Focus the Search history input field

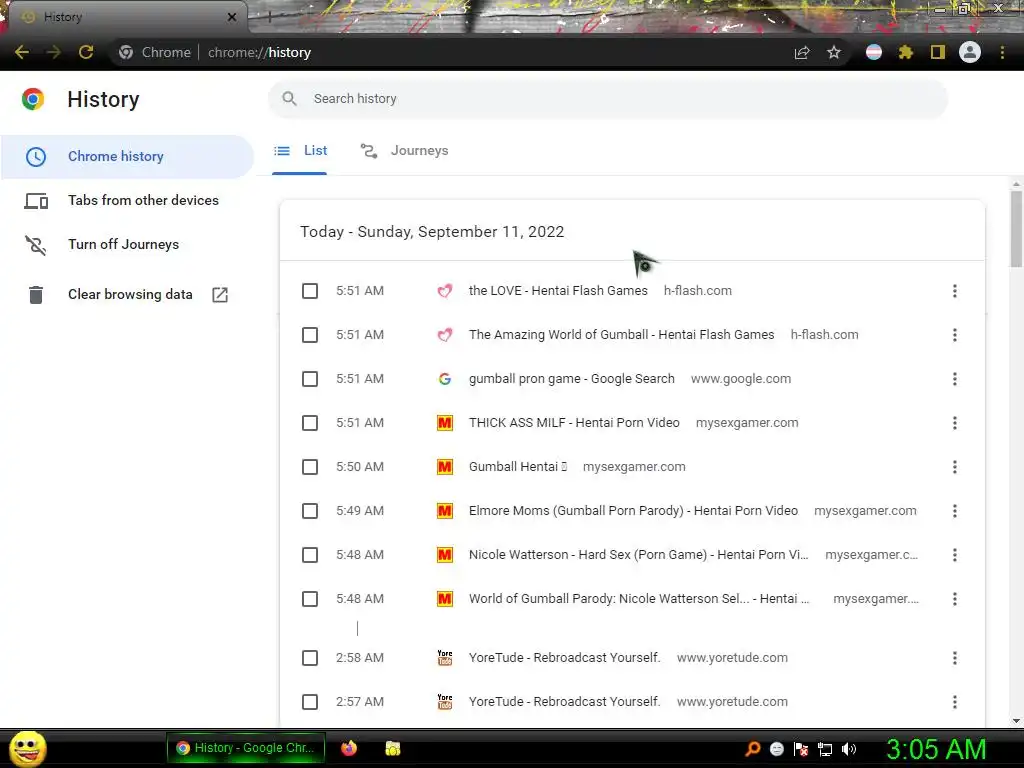[x=607, y=99]
